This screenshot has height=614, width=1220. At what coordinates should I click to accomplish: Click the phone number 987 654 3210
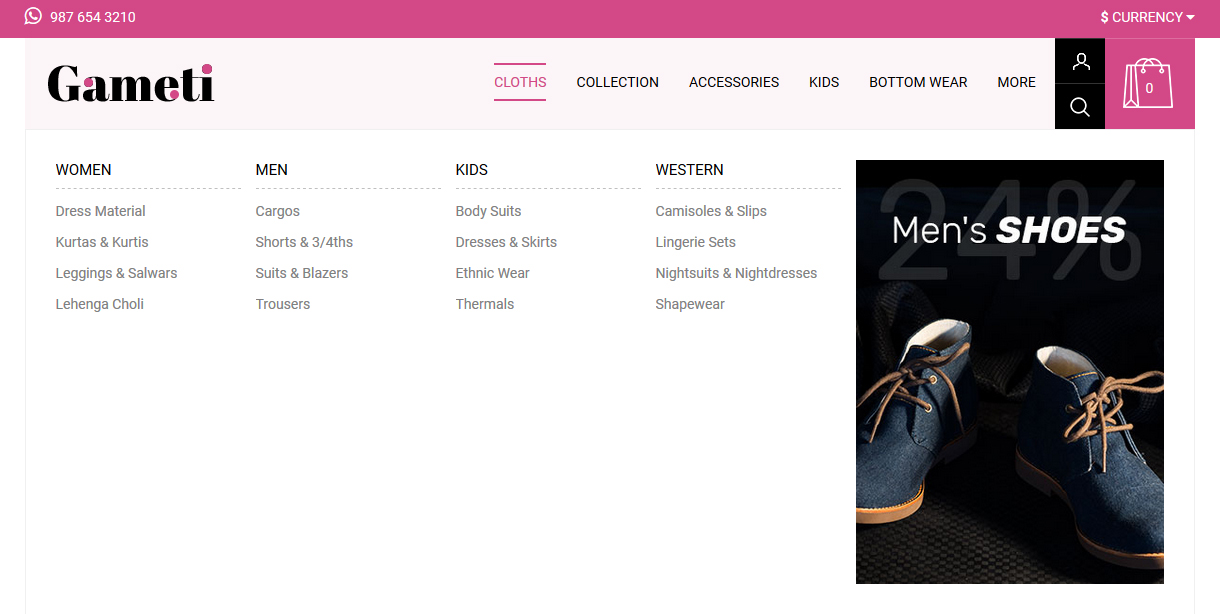pyautogui.click(x=93, y=17)
